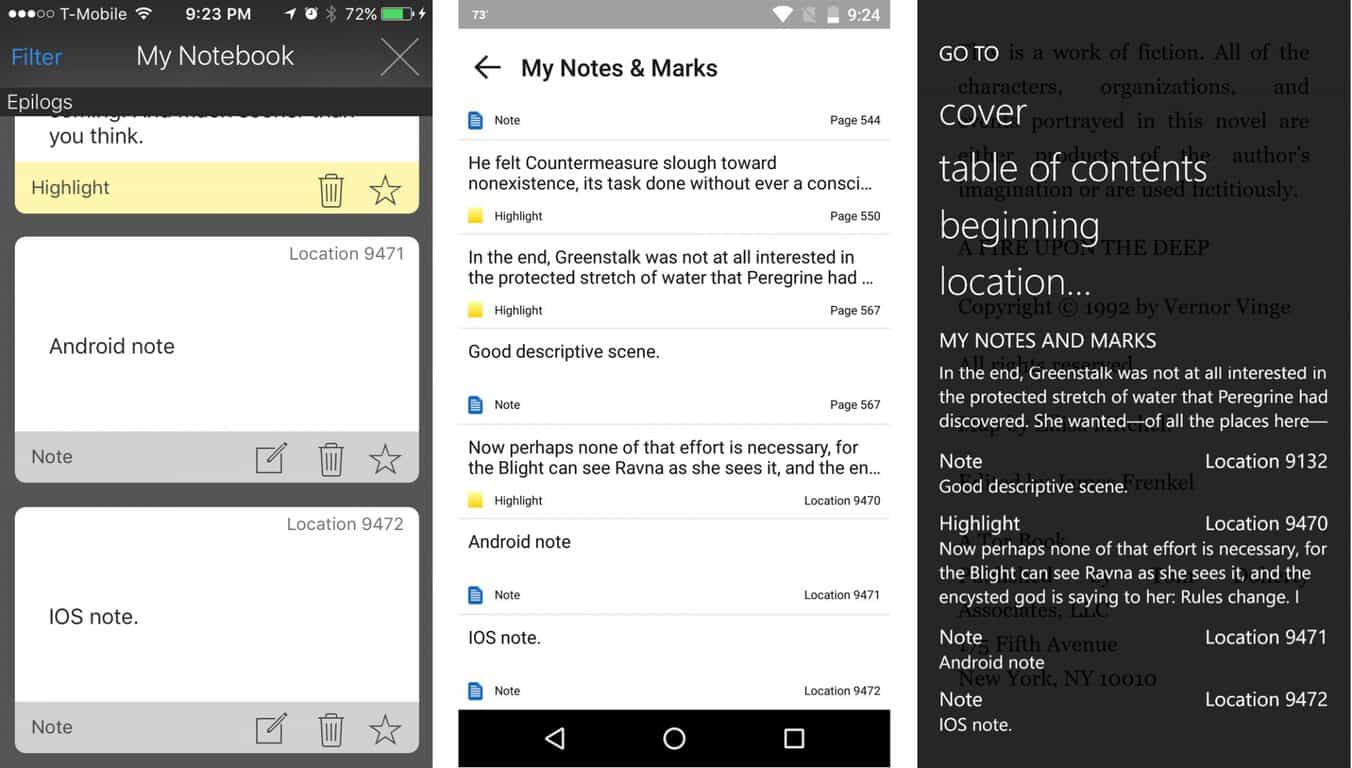Choose 'table of contents' in Go To
The height and width of the screenshot is (768, 1352).
click(x=1072, y=169)
